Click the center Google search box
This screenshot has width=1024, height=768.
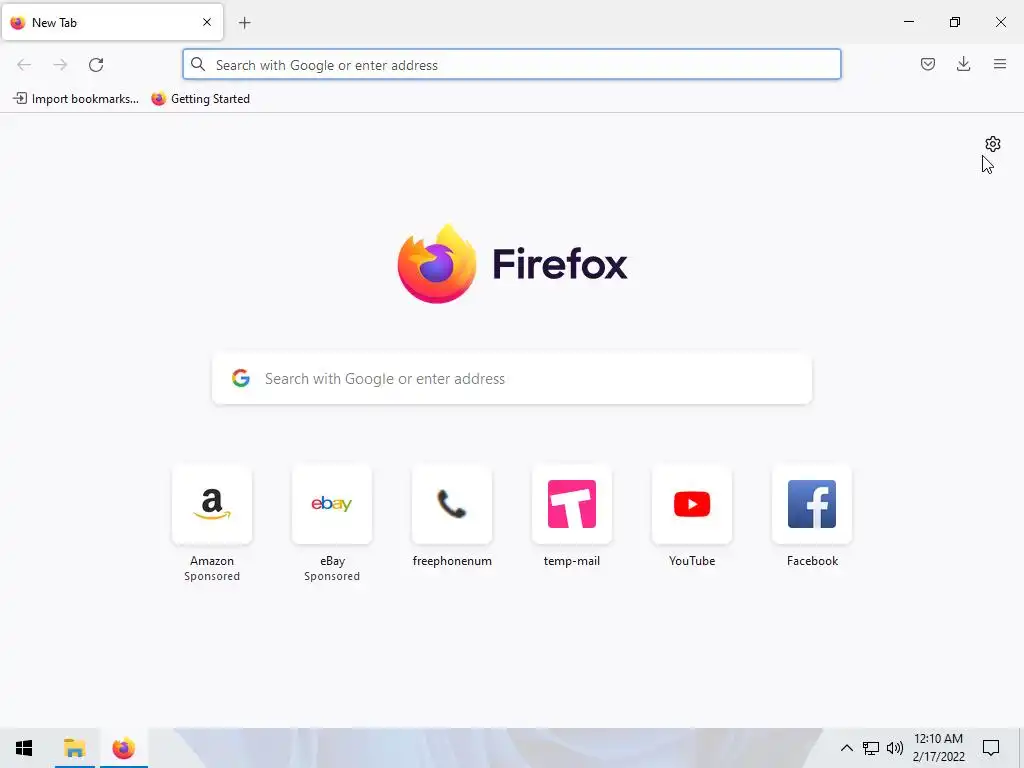[512, 379]
